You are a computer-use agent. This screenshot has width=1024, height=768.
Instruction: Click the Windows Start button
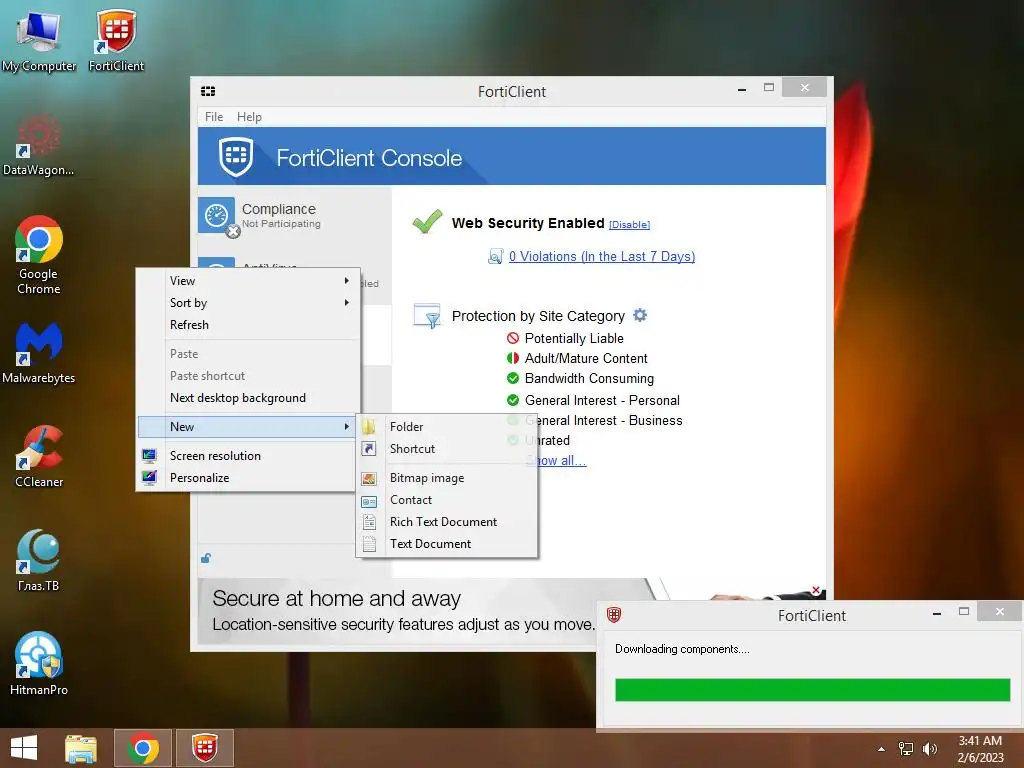click(x=24, y=748)
